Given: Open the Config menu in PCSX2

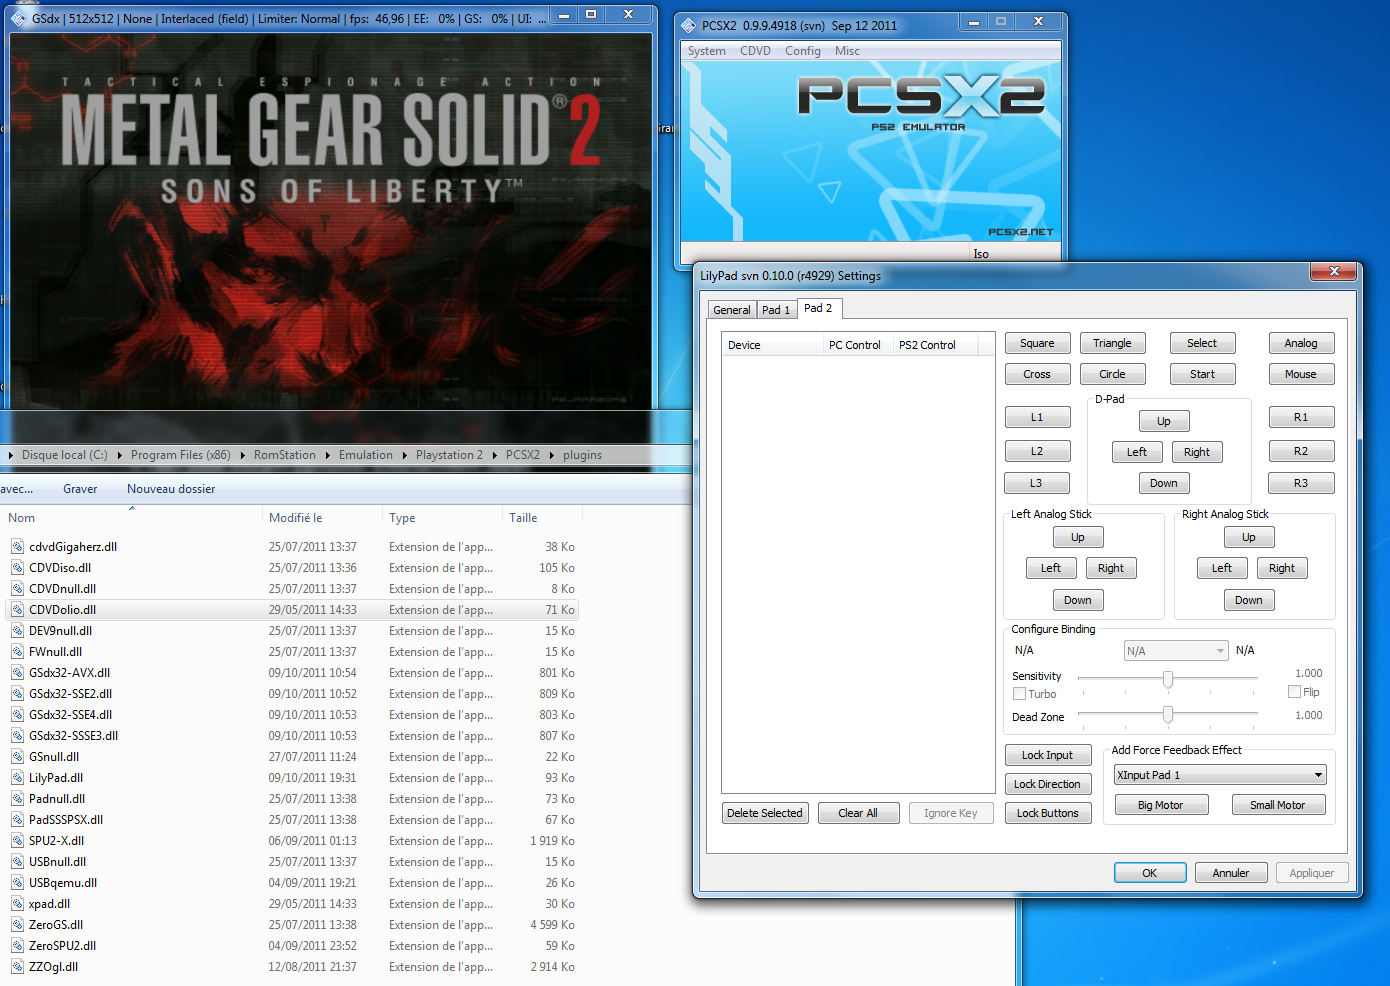Looking at the screenshot, I should [802, 51].
